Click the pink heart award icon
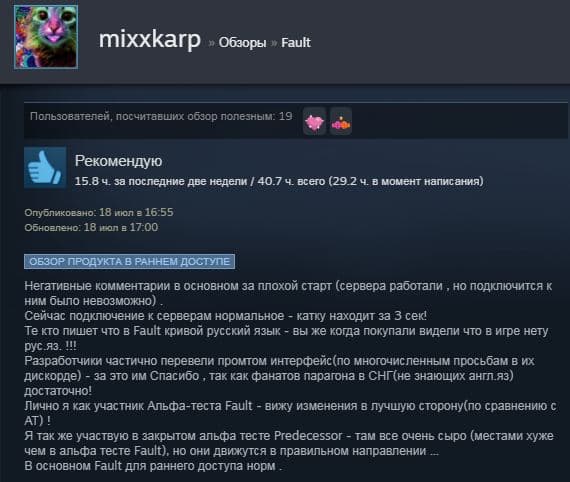570x482 pixels. tap(314, 121)
